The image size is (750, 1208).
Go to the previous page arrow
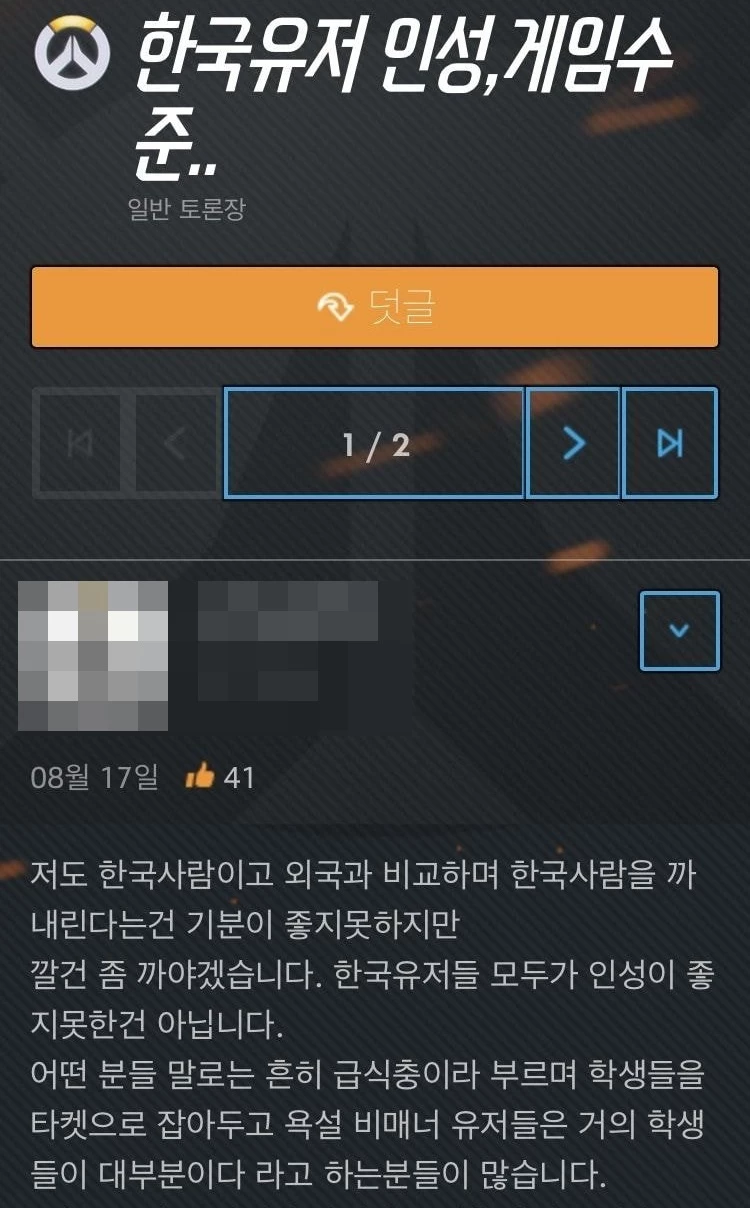(175, 443)
